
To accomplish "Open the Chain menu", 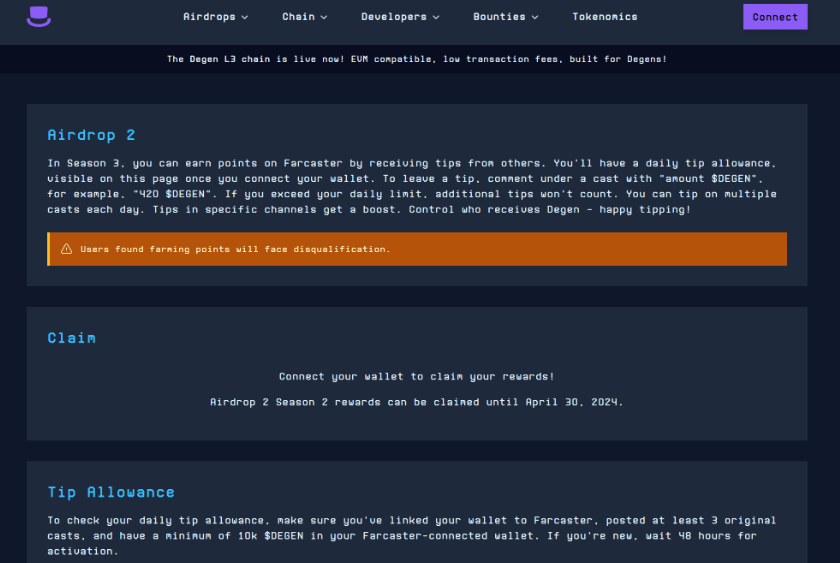I will tap(304, 17).
